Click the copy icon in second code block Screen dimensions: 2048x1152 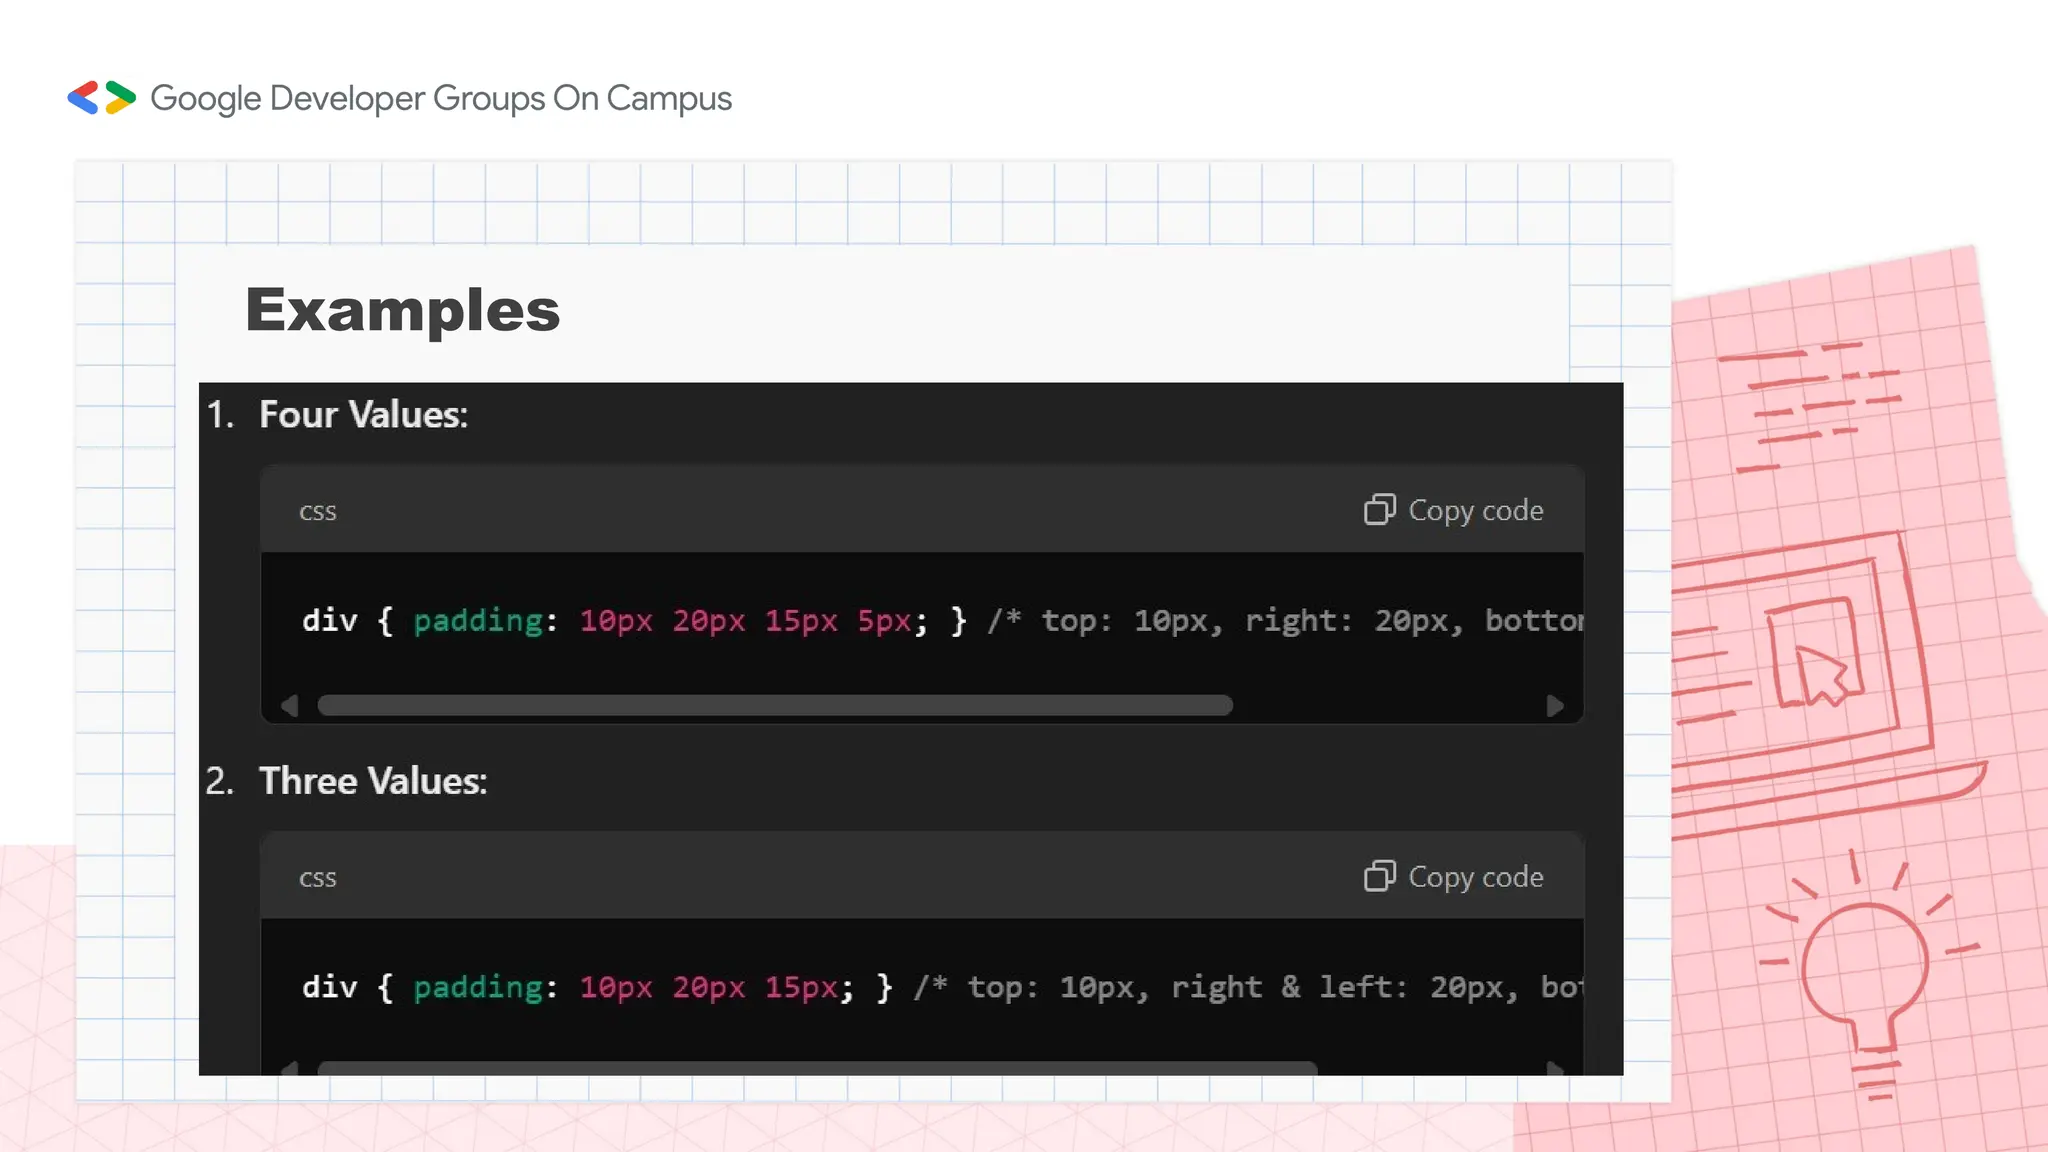click(x=1379, y=877)
